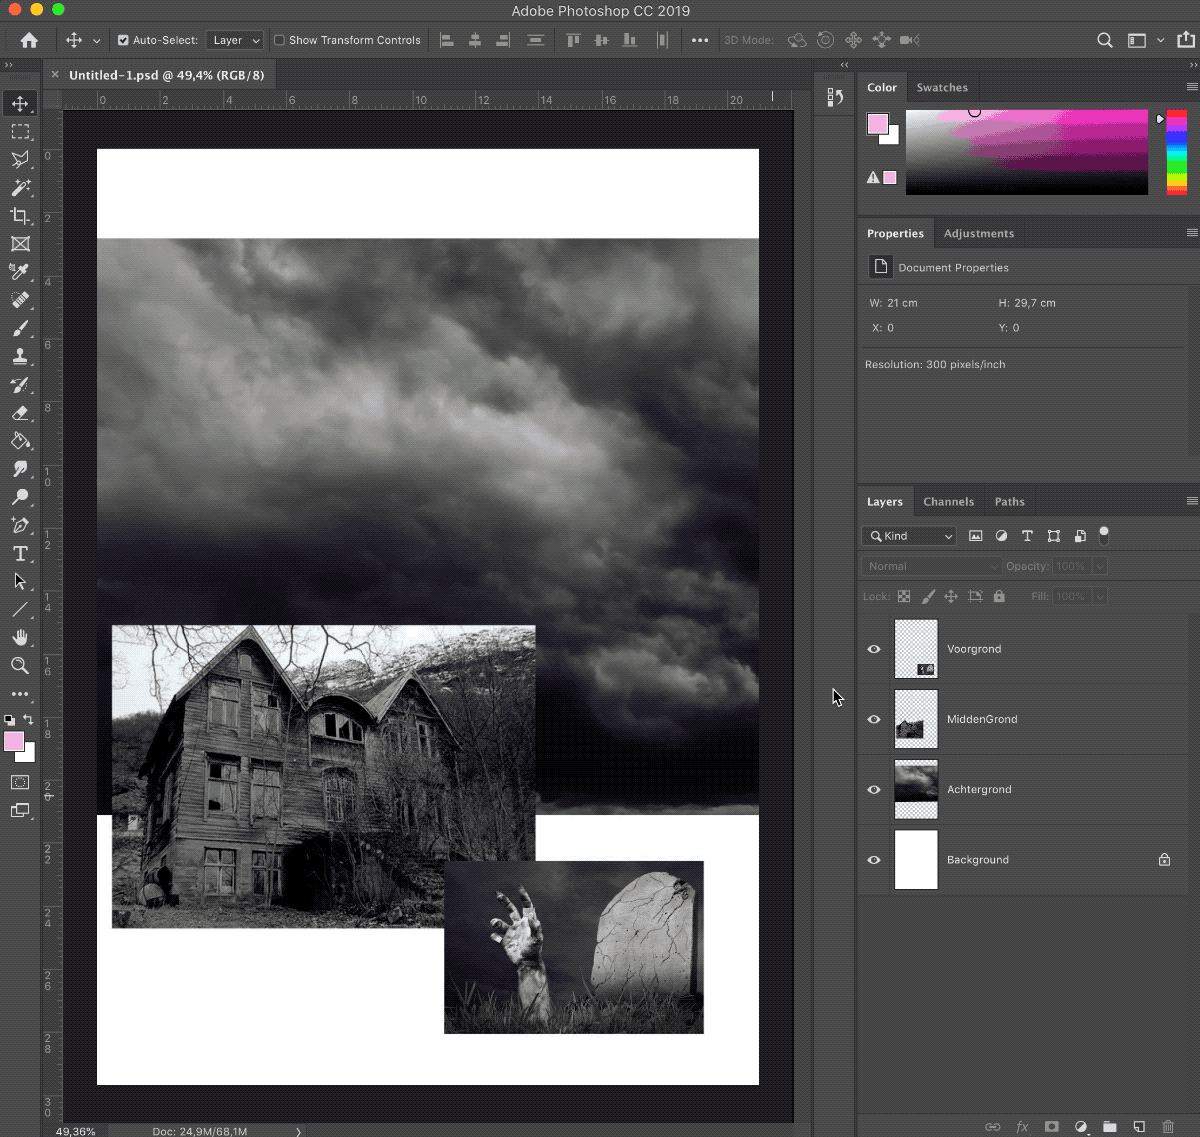Click the Swatches panel label

(x=941, y=87)
